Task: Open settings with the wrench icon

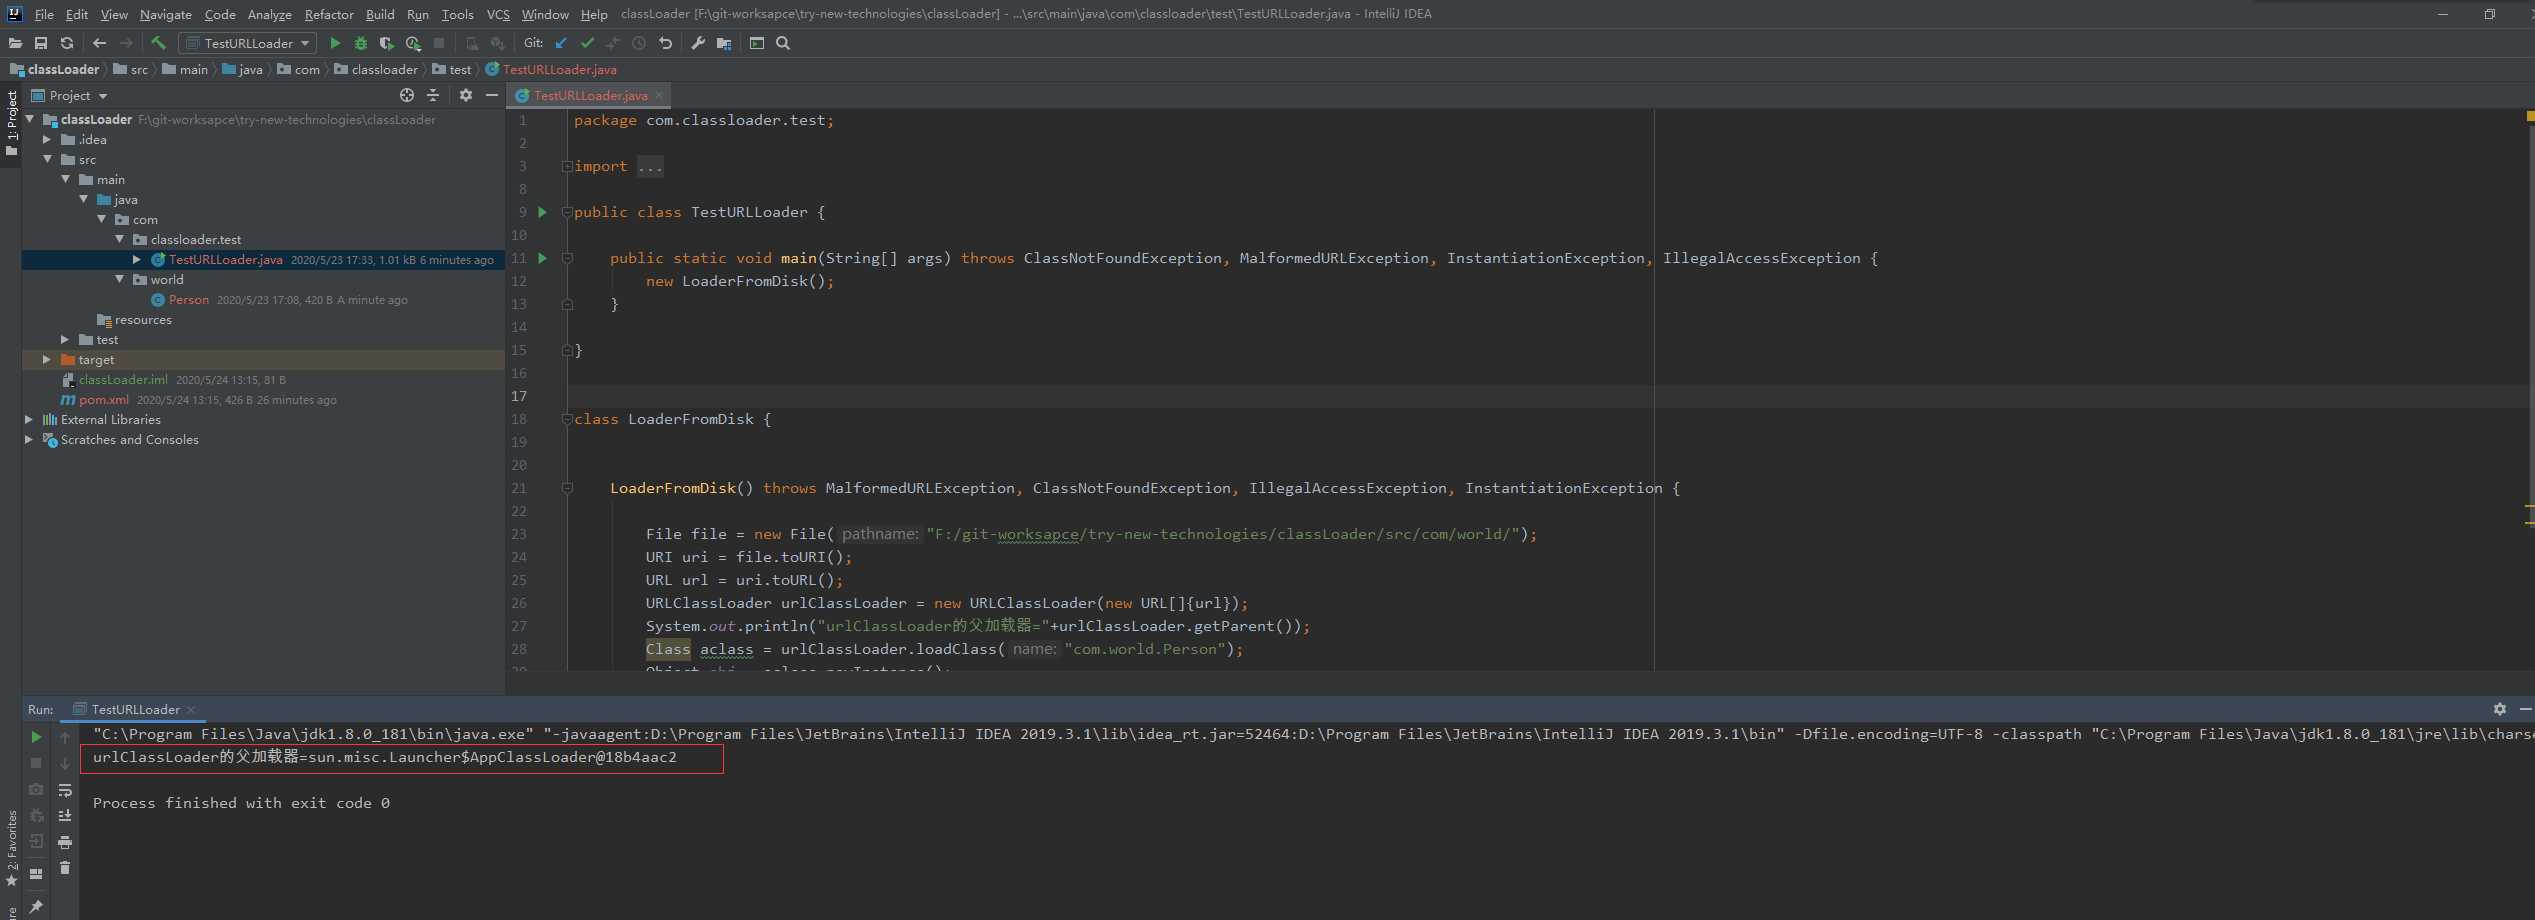Action: coord(698,43)
